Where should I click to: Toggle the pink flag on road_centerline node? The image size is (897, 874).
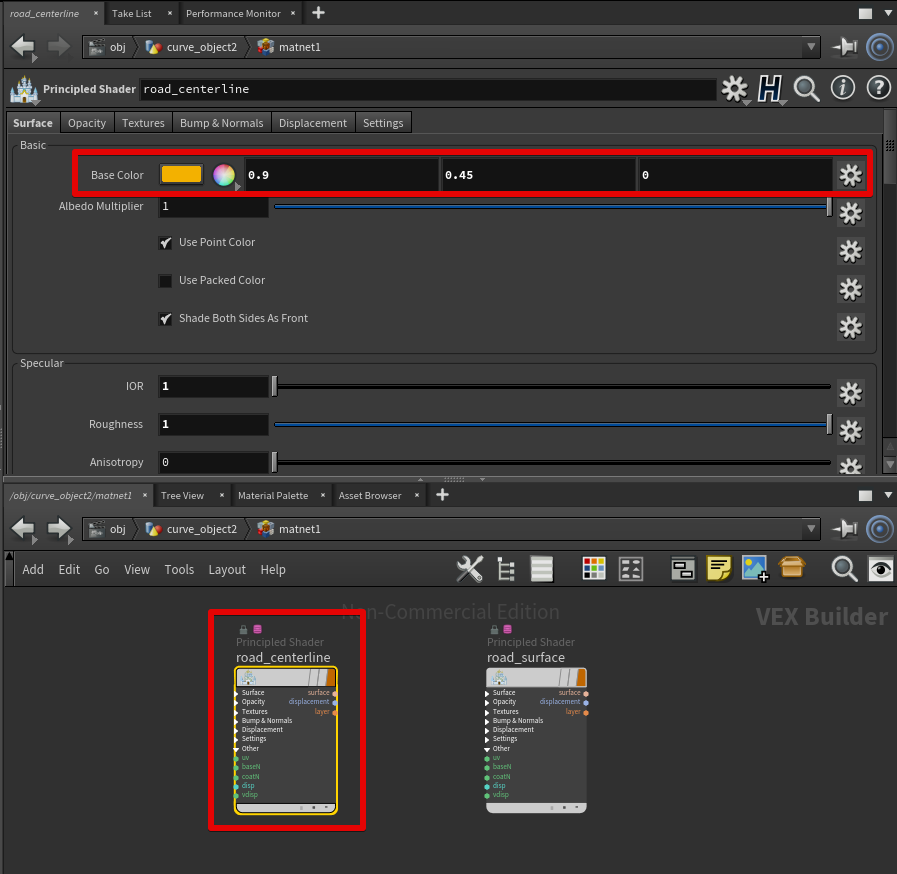pos(257,629)
